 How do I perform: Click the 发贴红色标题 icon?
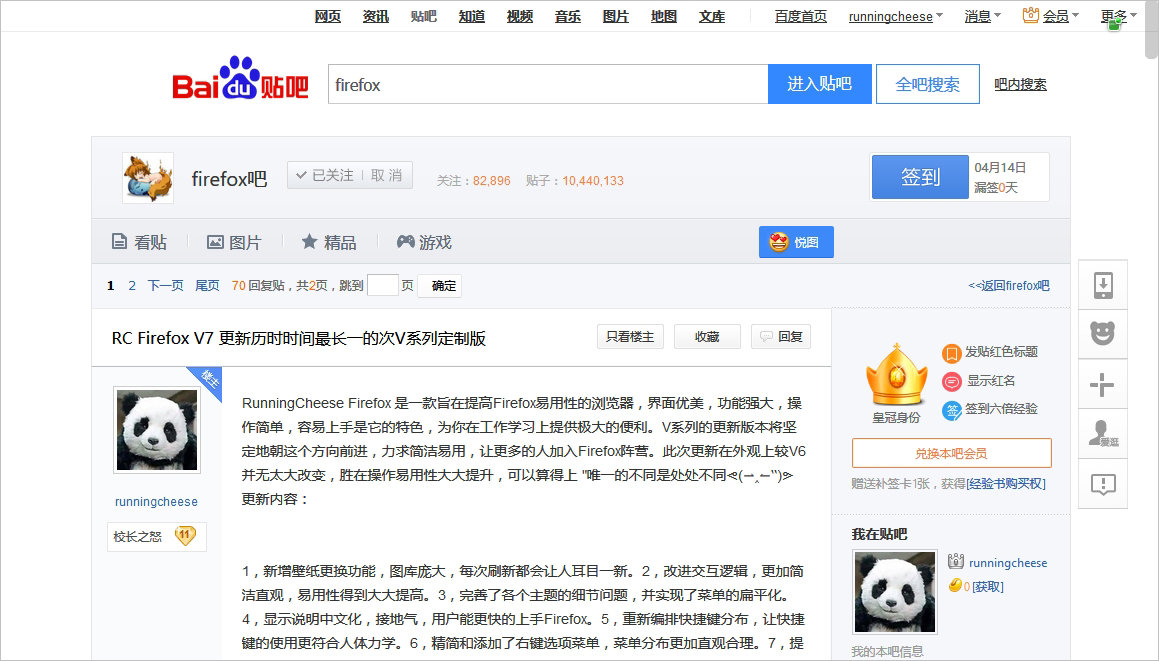(x=951, y=353)
